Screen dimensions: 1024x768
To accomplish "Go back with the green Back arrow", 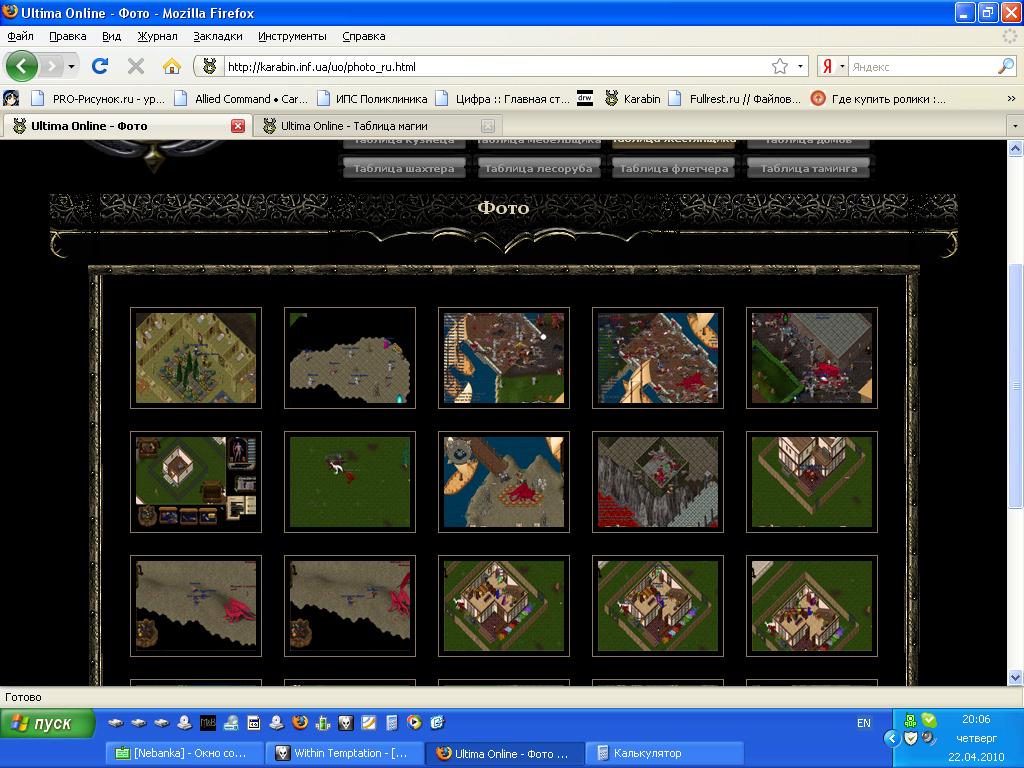I will (x=22, y=66).
